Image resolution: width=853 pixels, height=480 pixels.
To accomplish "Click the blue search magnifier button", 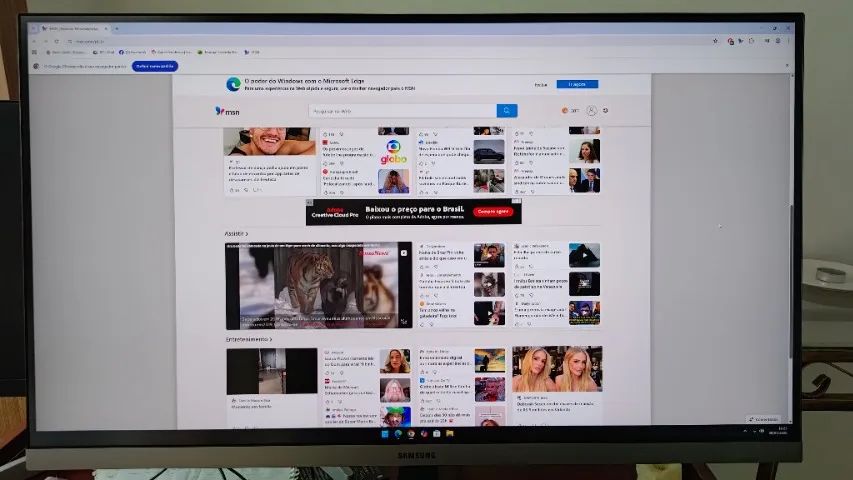I will pyautogui.click(x=506, y=110).
